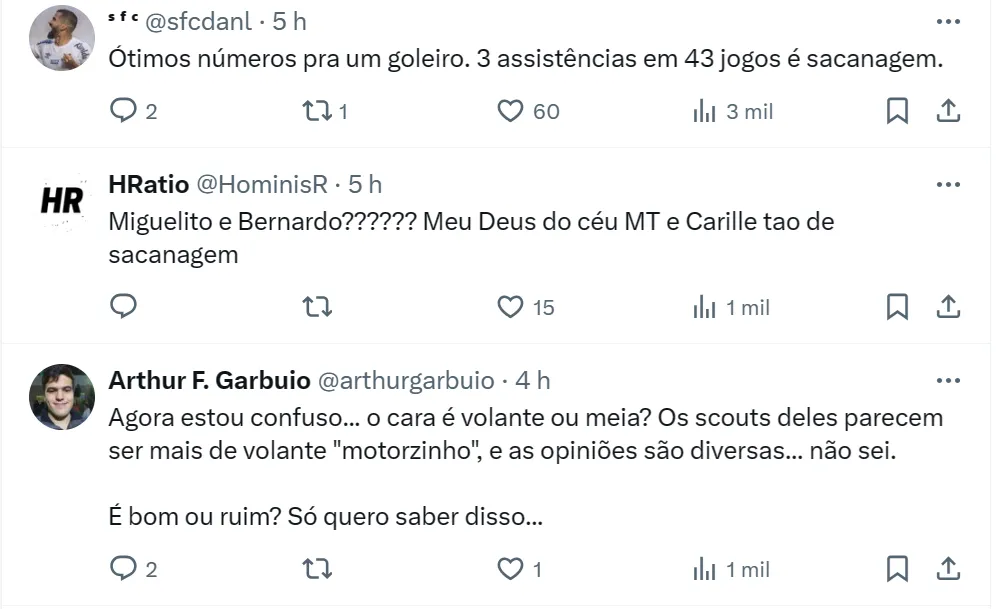
Task: Reply to HRatio's tweet
Action: pyautogui.click(x=123, y=307)
